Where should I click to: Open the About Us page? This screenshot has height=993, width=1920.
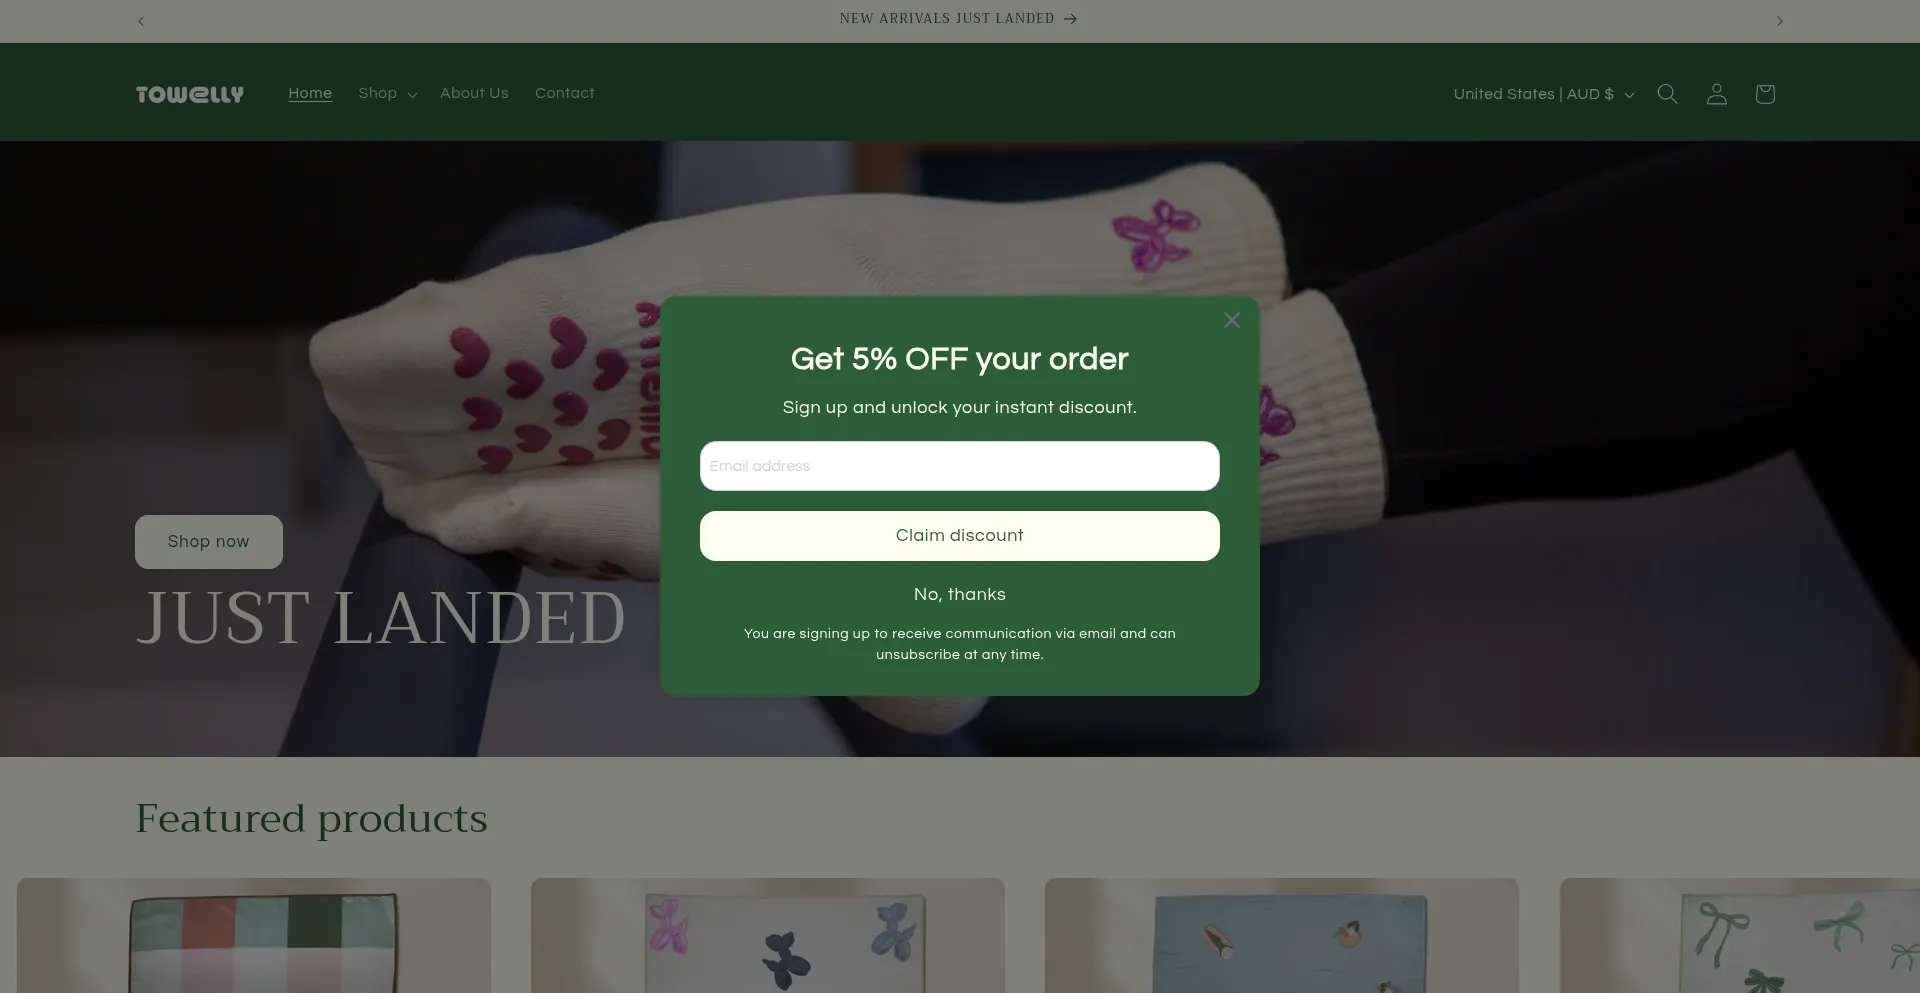tap(474, 93)
